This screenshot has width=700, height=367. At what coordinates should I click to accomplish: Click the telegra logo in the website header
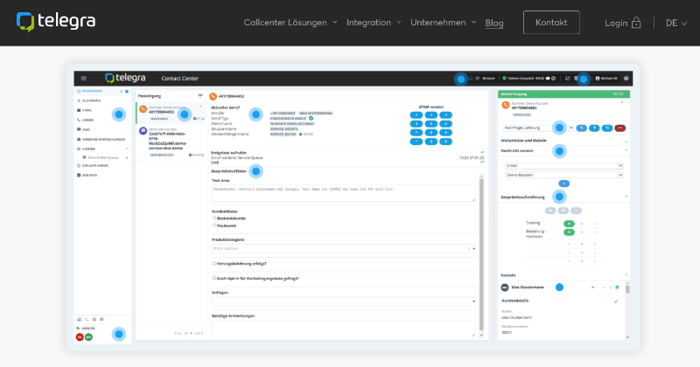[x=56, y=22]
